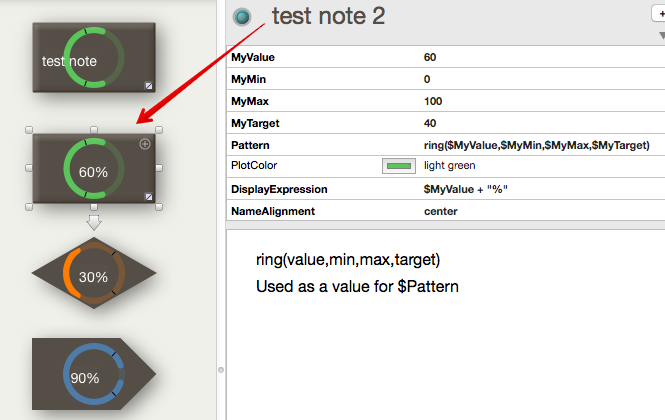Click the text indicator badge on 'test note'
The width and height of the screenshot is (665, 420).
[149, 86]
